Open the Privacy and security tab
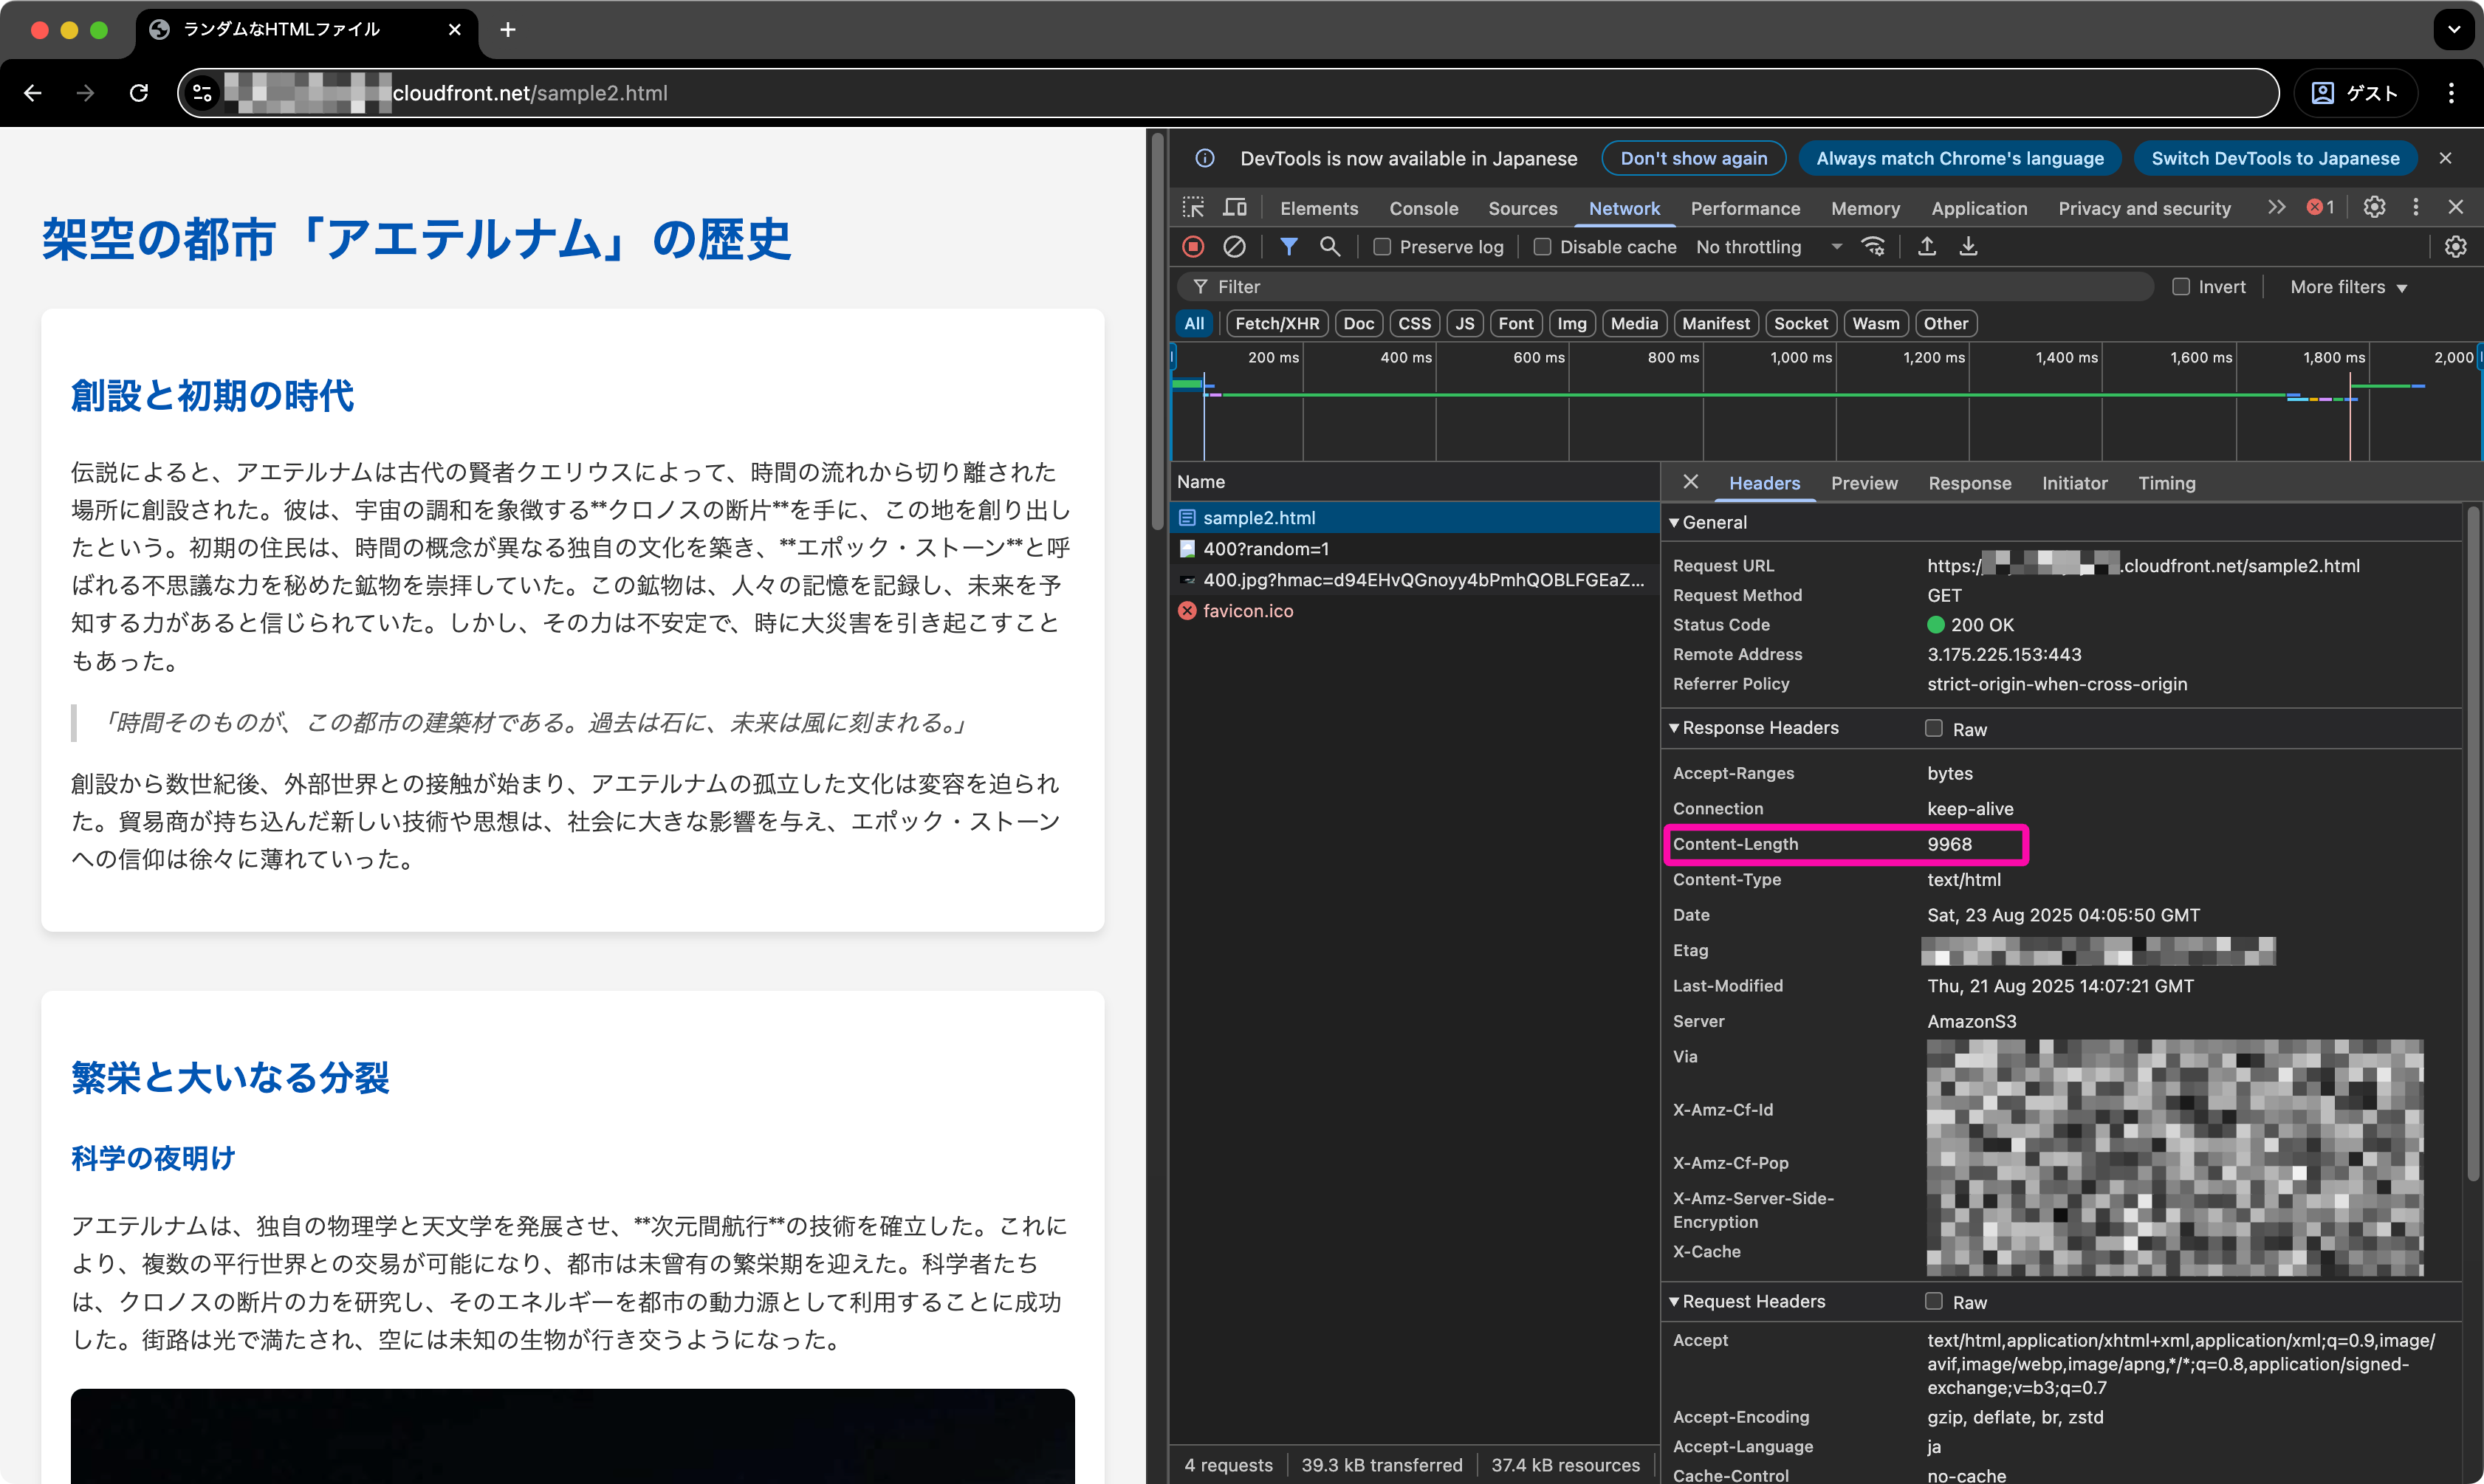 pos(2144,208)
